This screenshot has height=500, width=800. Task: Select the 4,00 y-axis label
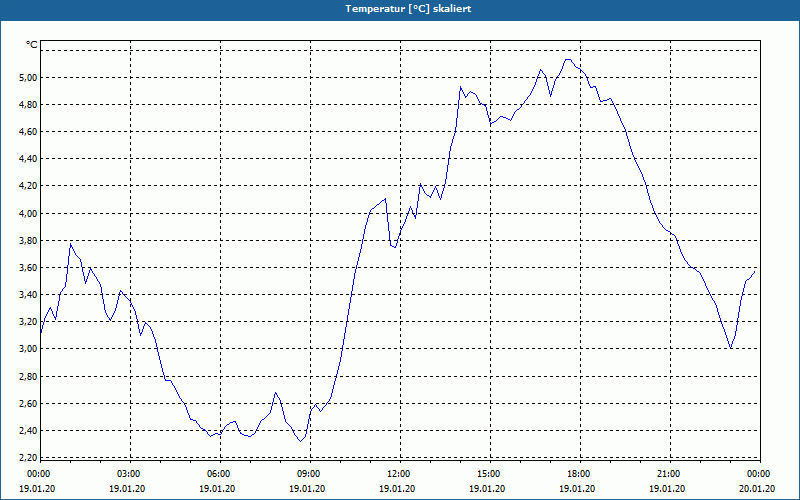point(27,213)
